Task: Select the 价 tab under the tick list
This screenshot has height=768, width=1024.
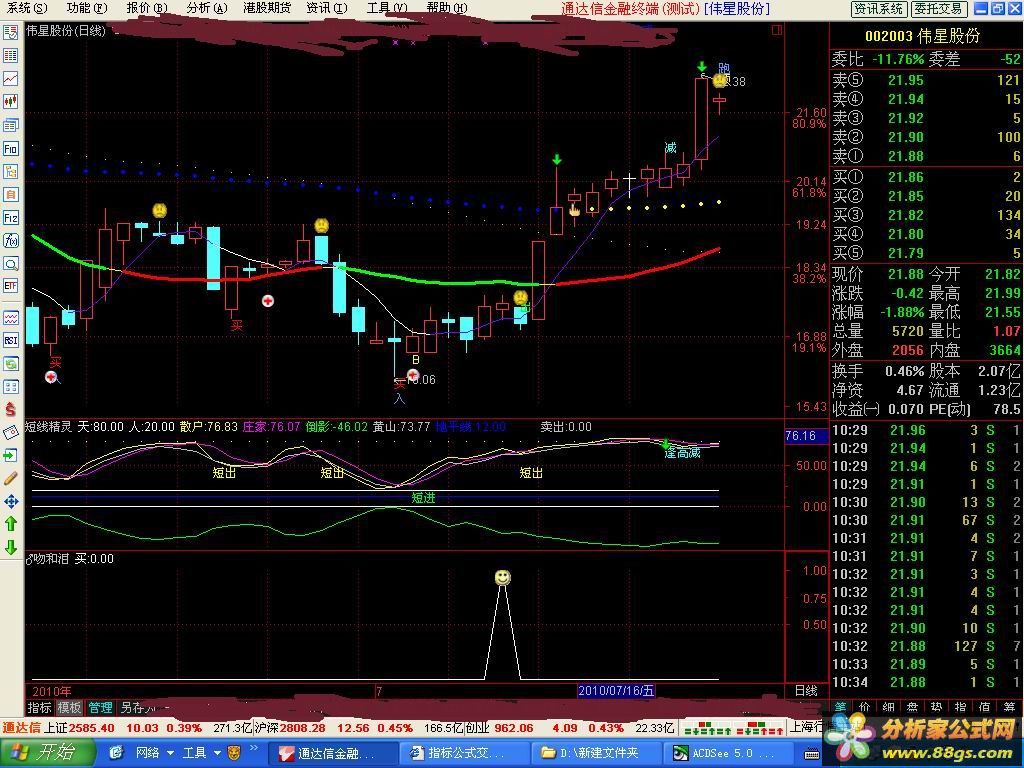Action: (864, 707)
